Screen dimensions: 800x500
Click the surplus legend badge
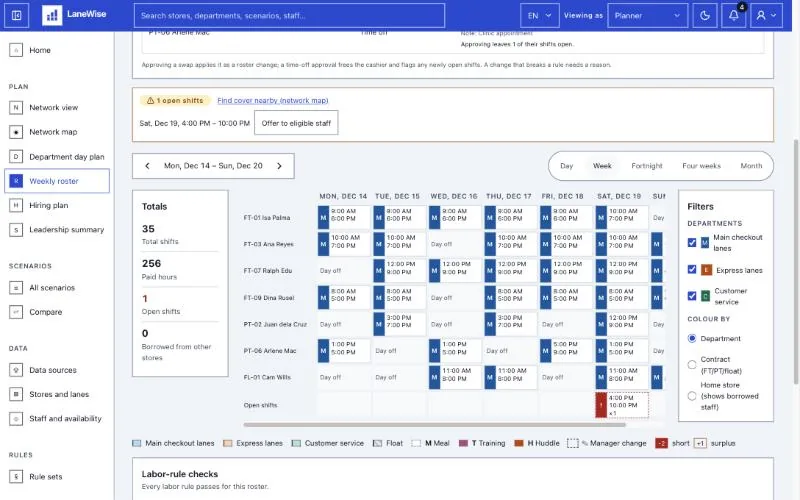700,443
